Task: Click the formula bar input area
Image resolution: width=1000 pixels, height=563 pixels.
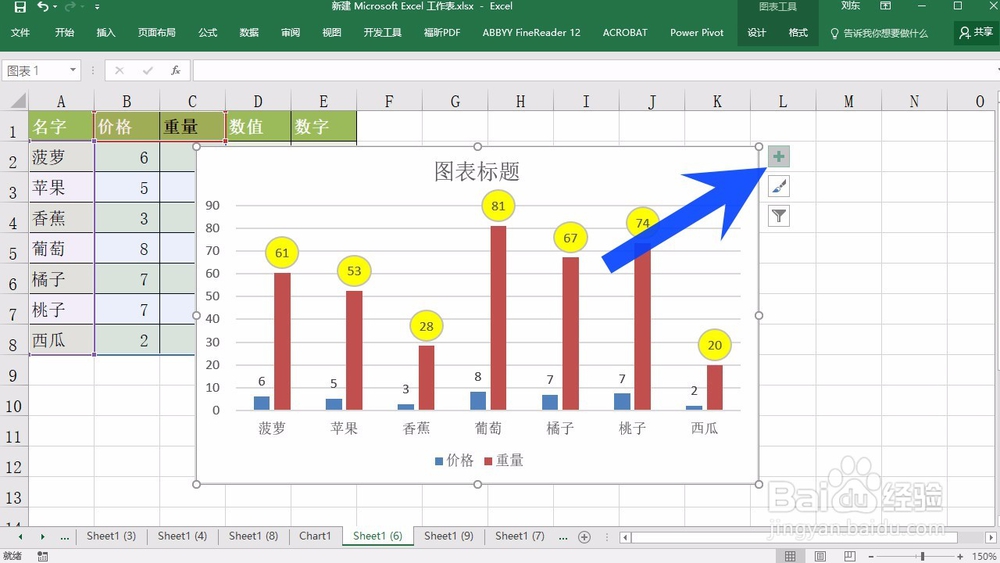Action: (593, 71)
